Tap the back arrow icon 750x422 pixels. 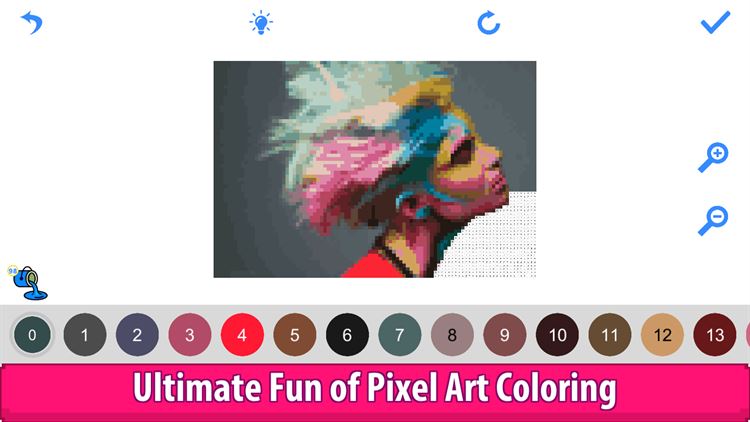pos(32,23)
